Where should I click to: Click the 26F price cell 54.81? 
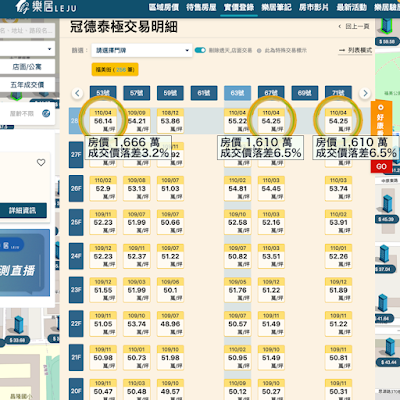tap(238, 189)
